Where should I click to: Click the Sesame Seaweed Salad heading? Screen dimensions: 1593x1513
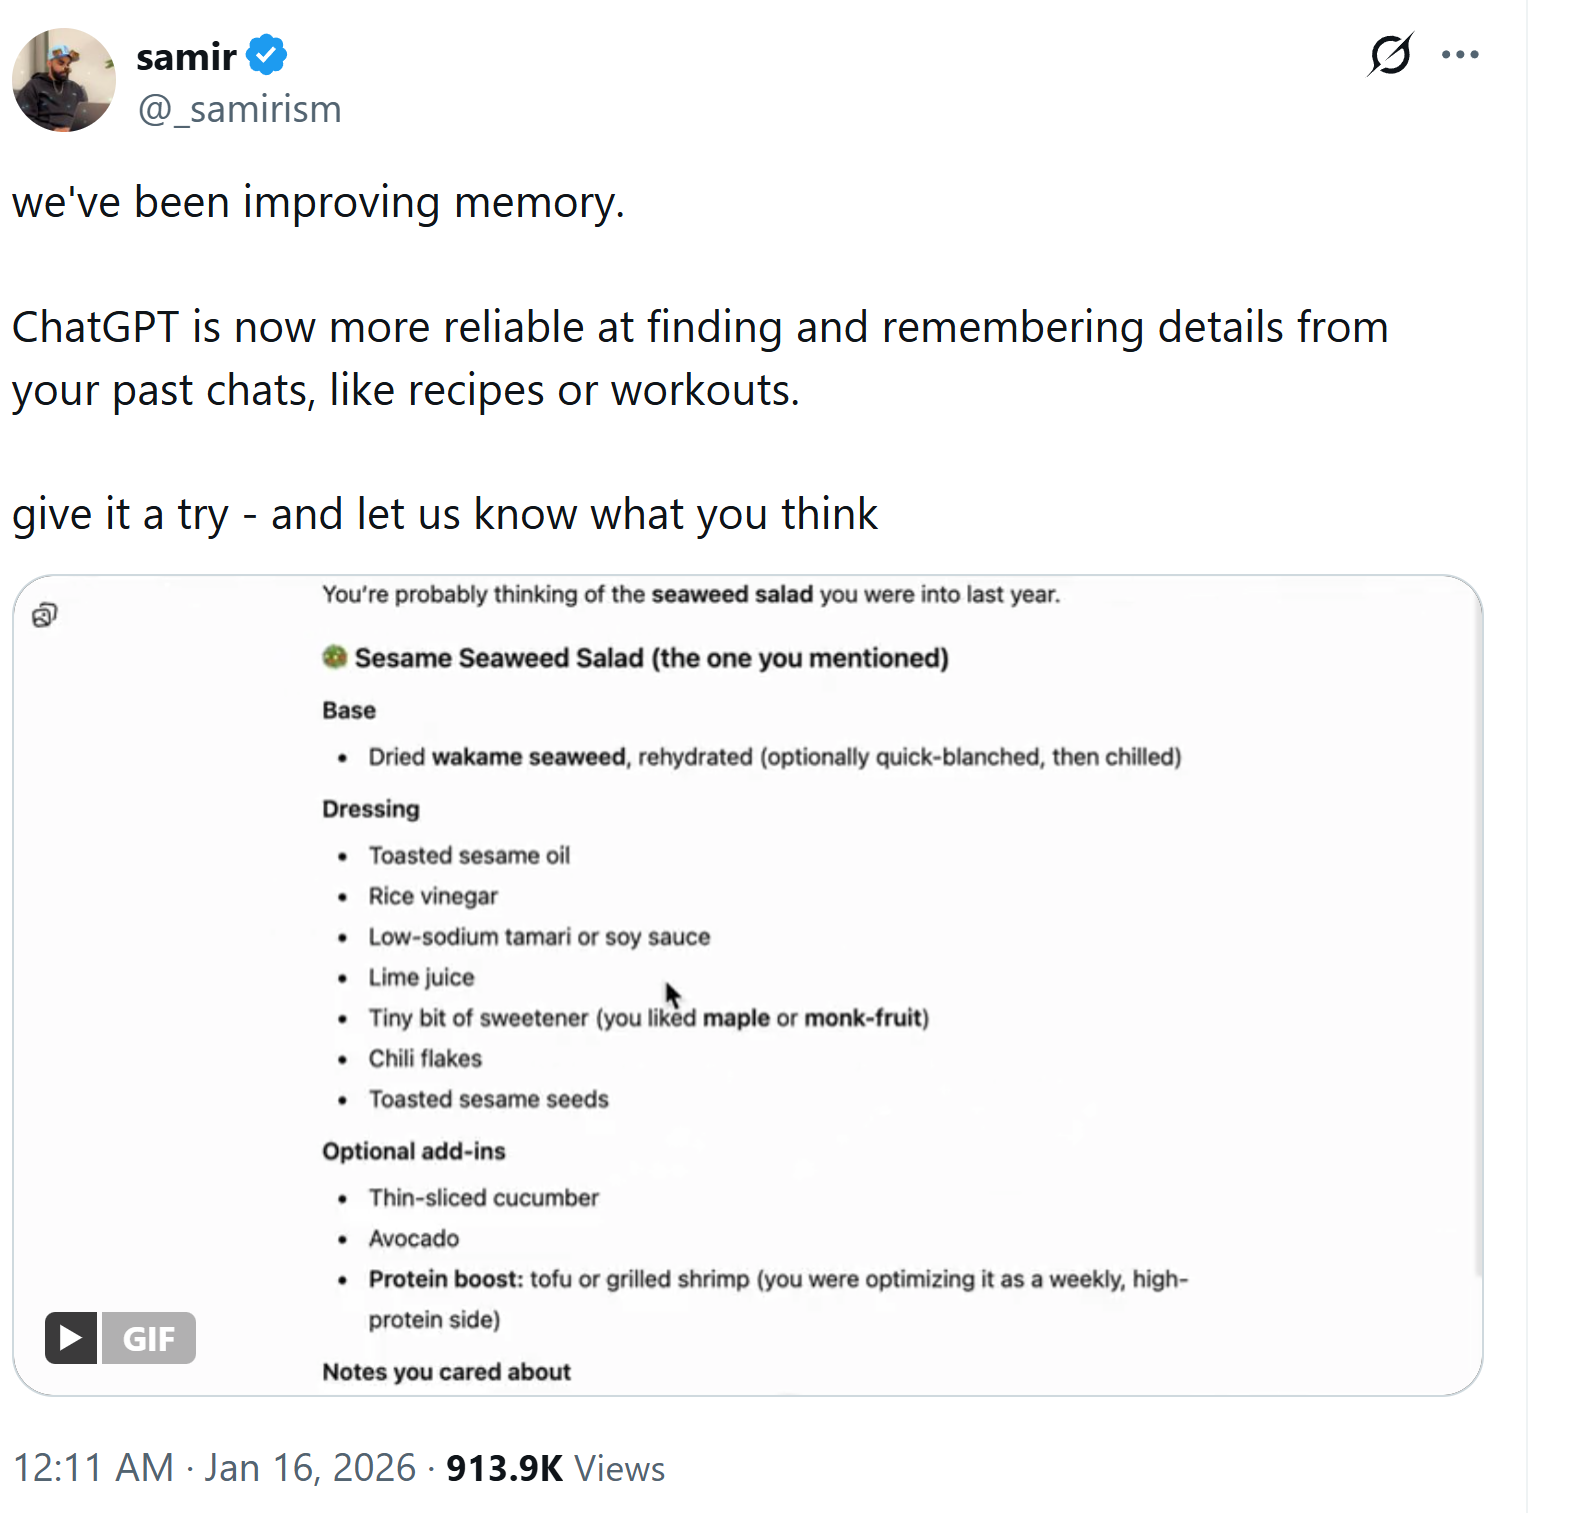point(651,658)
